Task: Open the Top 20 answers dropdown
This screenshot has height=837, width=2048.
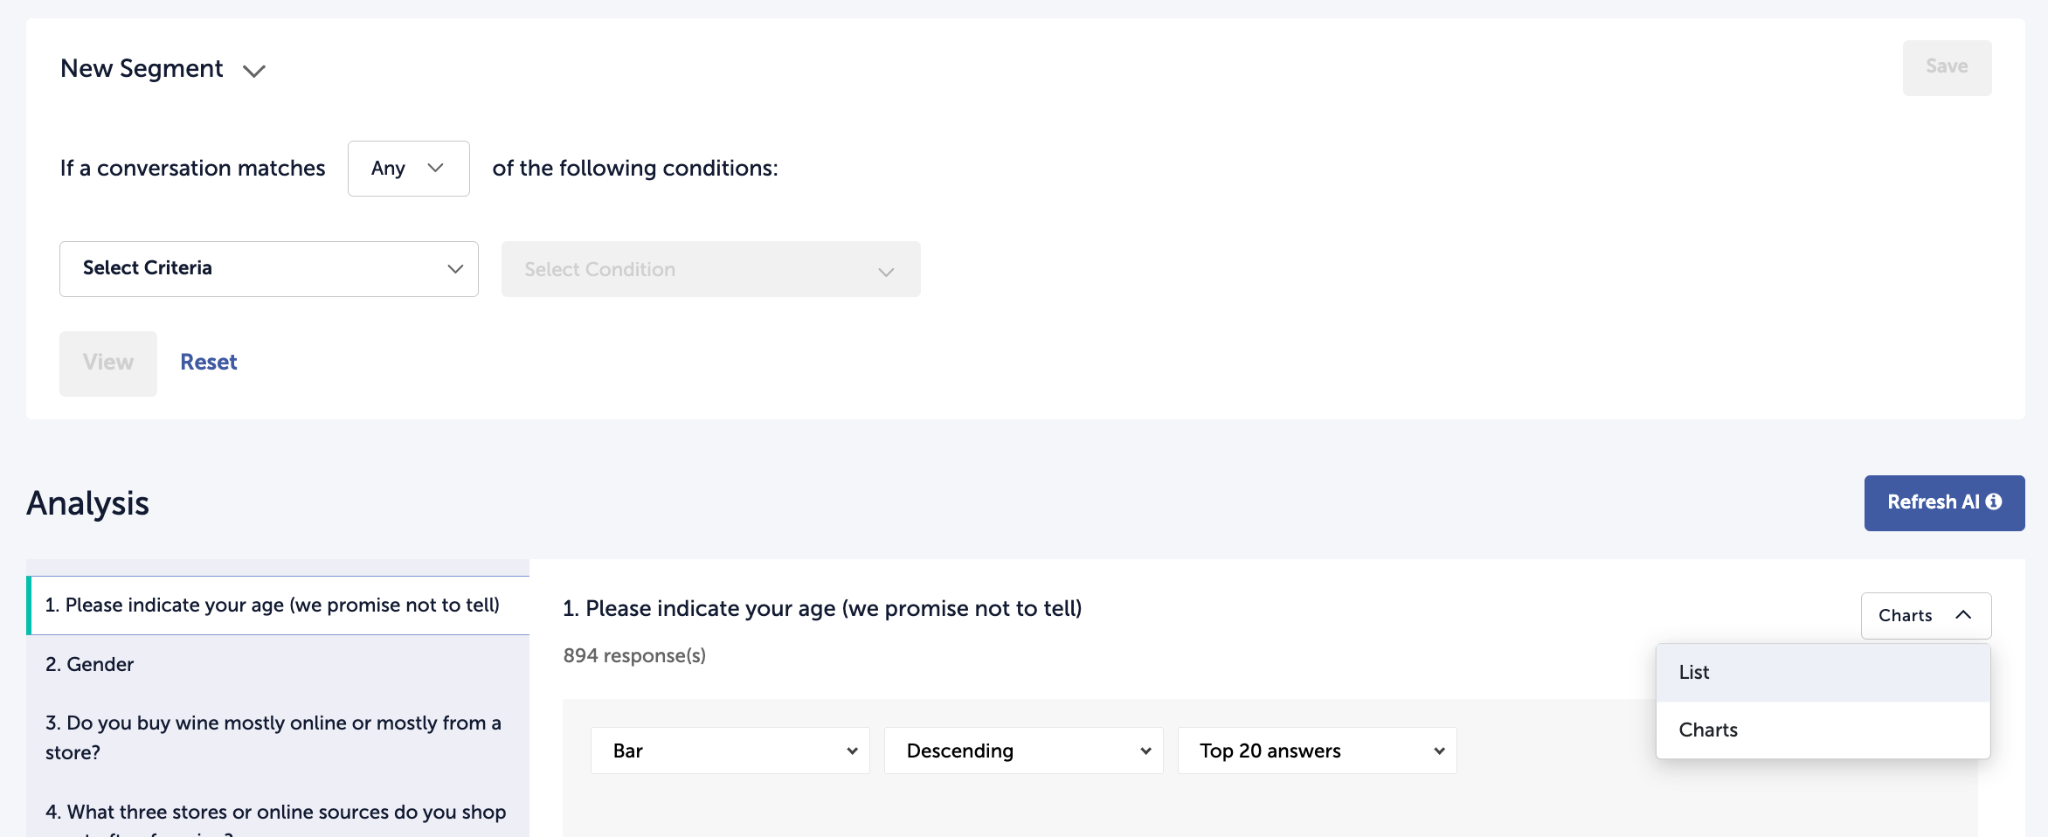Action: pos(1316,751)
